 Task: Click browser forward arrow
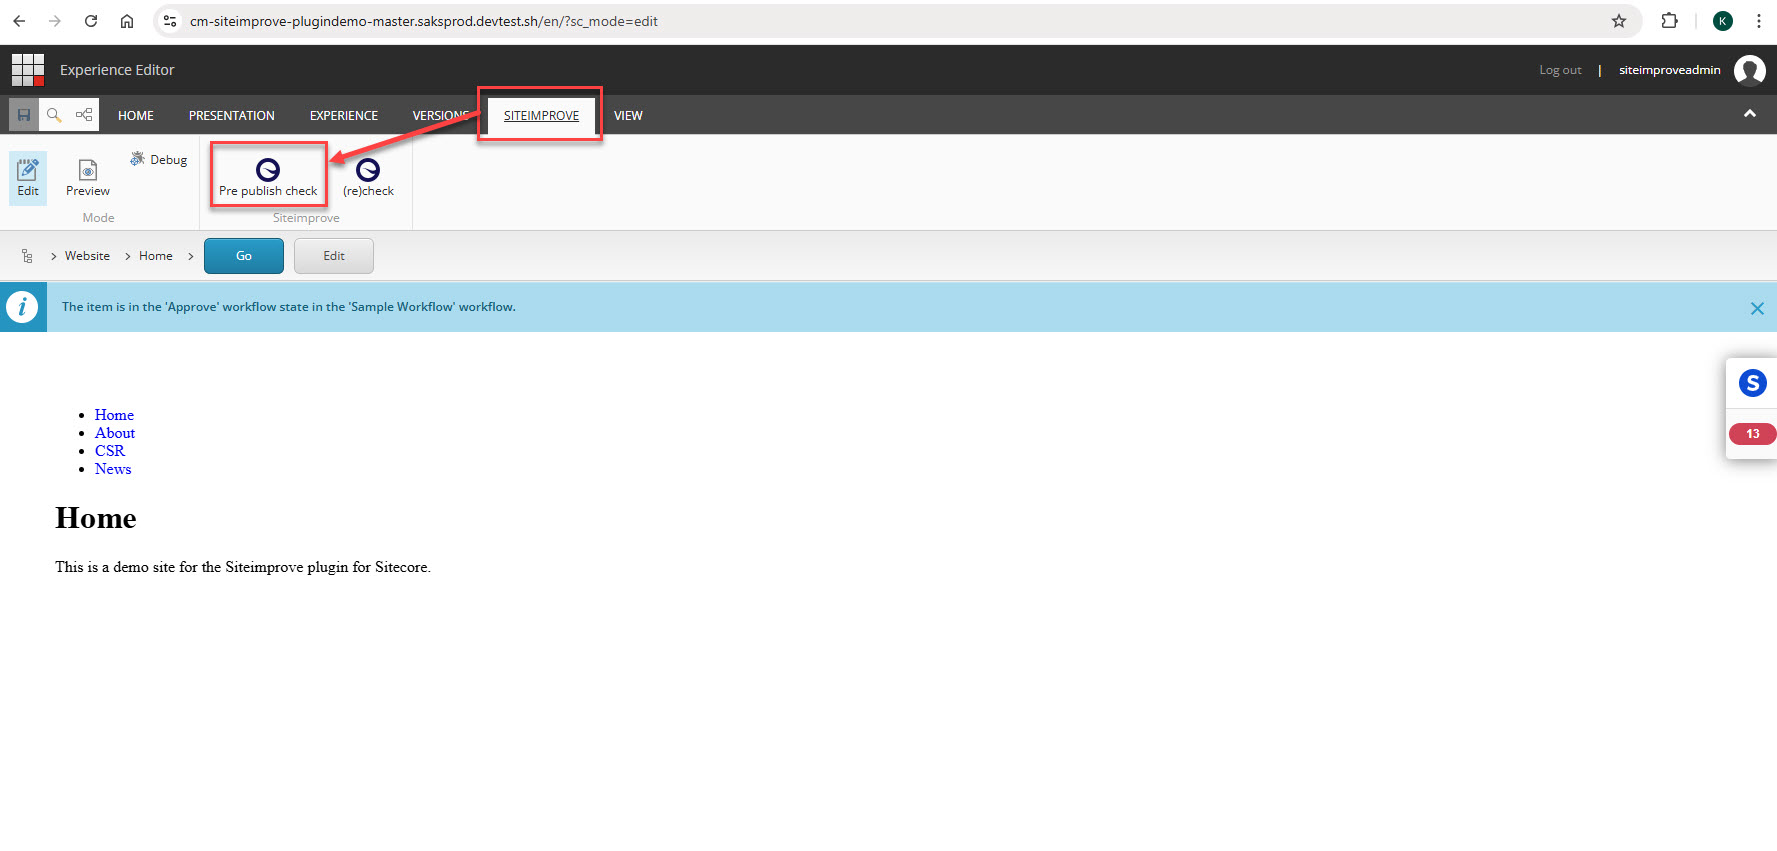(x=55, y=21)
